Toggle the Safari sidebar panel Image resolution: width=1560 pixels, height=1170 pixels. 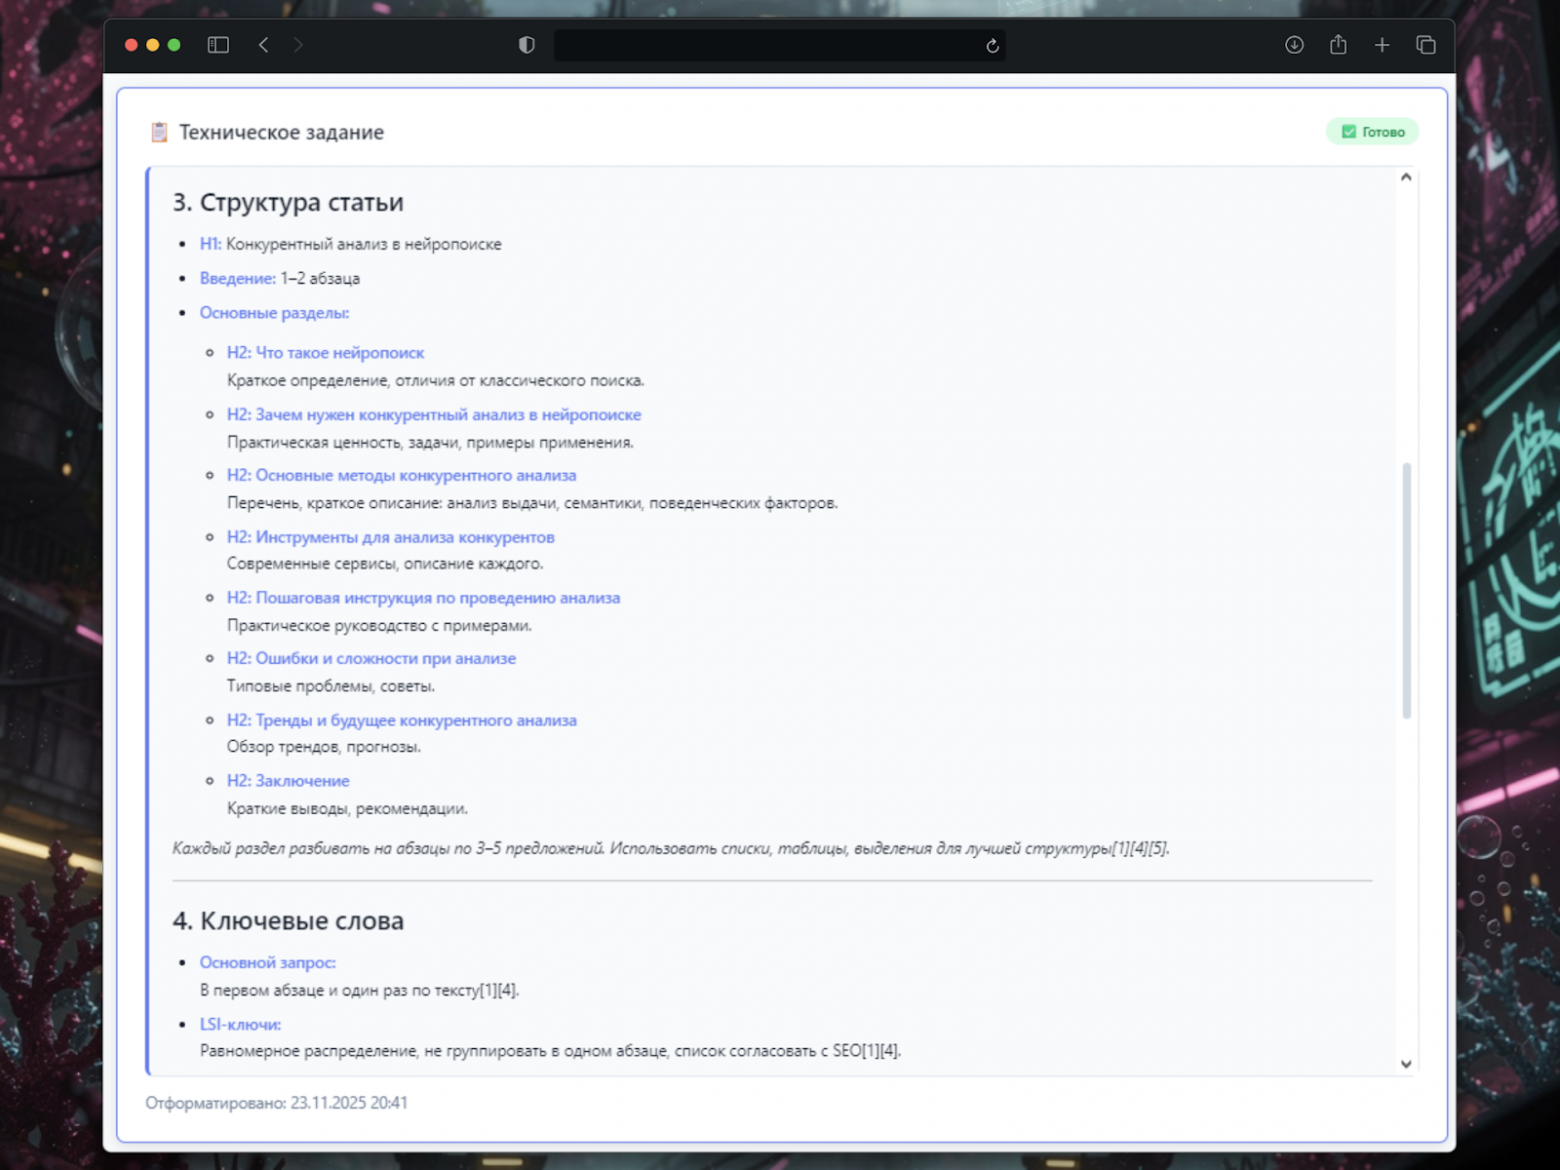point(218,45)
